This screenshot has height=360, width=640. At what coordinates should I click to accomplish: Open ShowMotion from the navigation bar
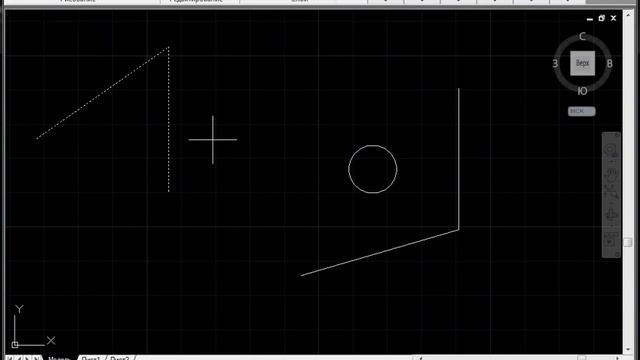point(611,241)
